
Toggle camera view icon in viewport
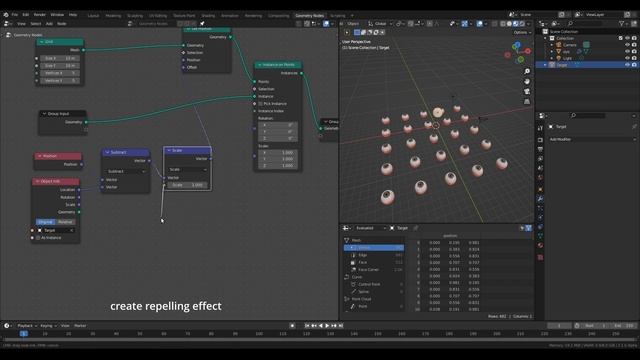pyautogui.click(x=527, y=91)
